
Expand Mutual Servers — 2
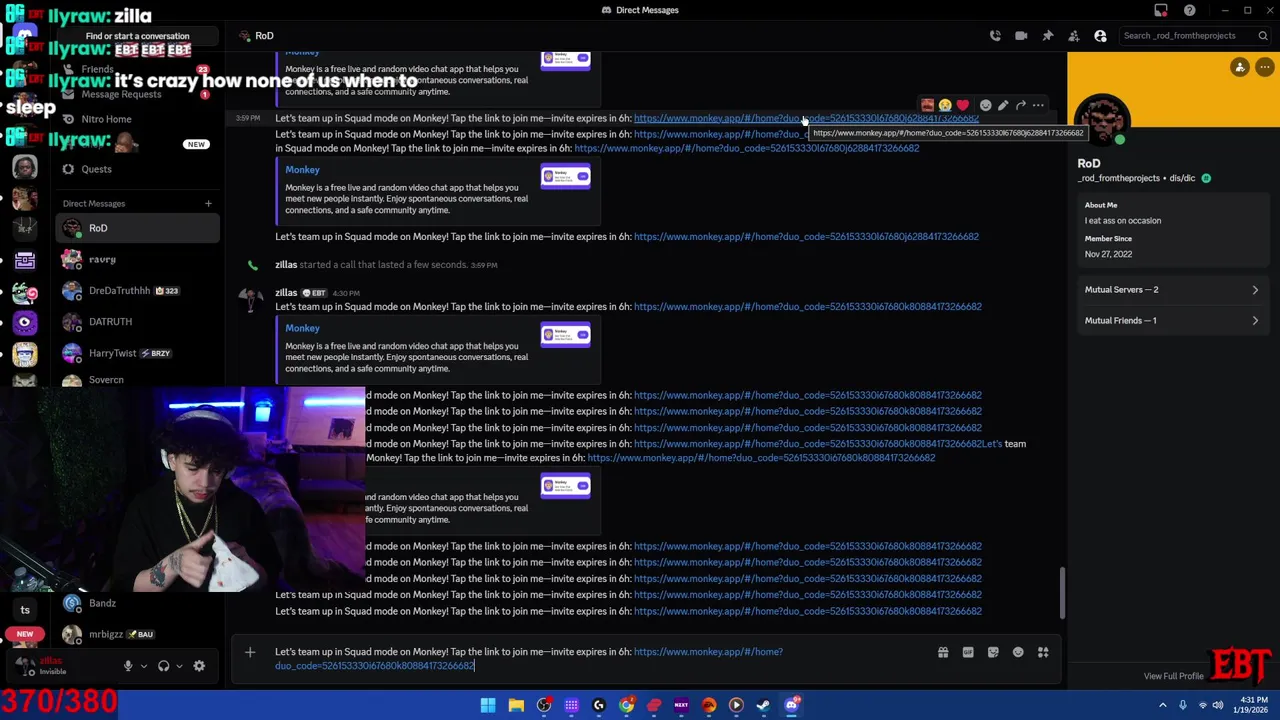pyautogui.click(x=1172, y=290)
